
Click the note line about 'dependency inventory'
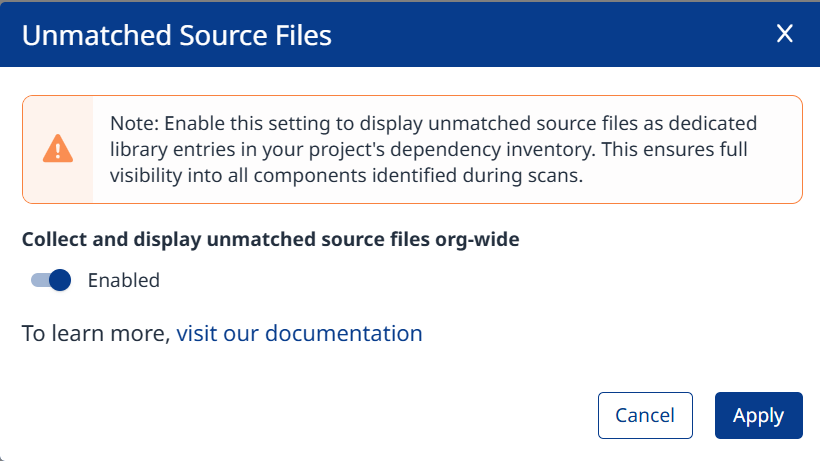tap(428, 149)
